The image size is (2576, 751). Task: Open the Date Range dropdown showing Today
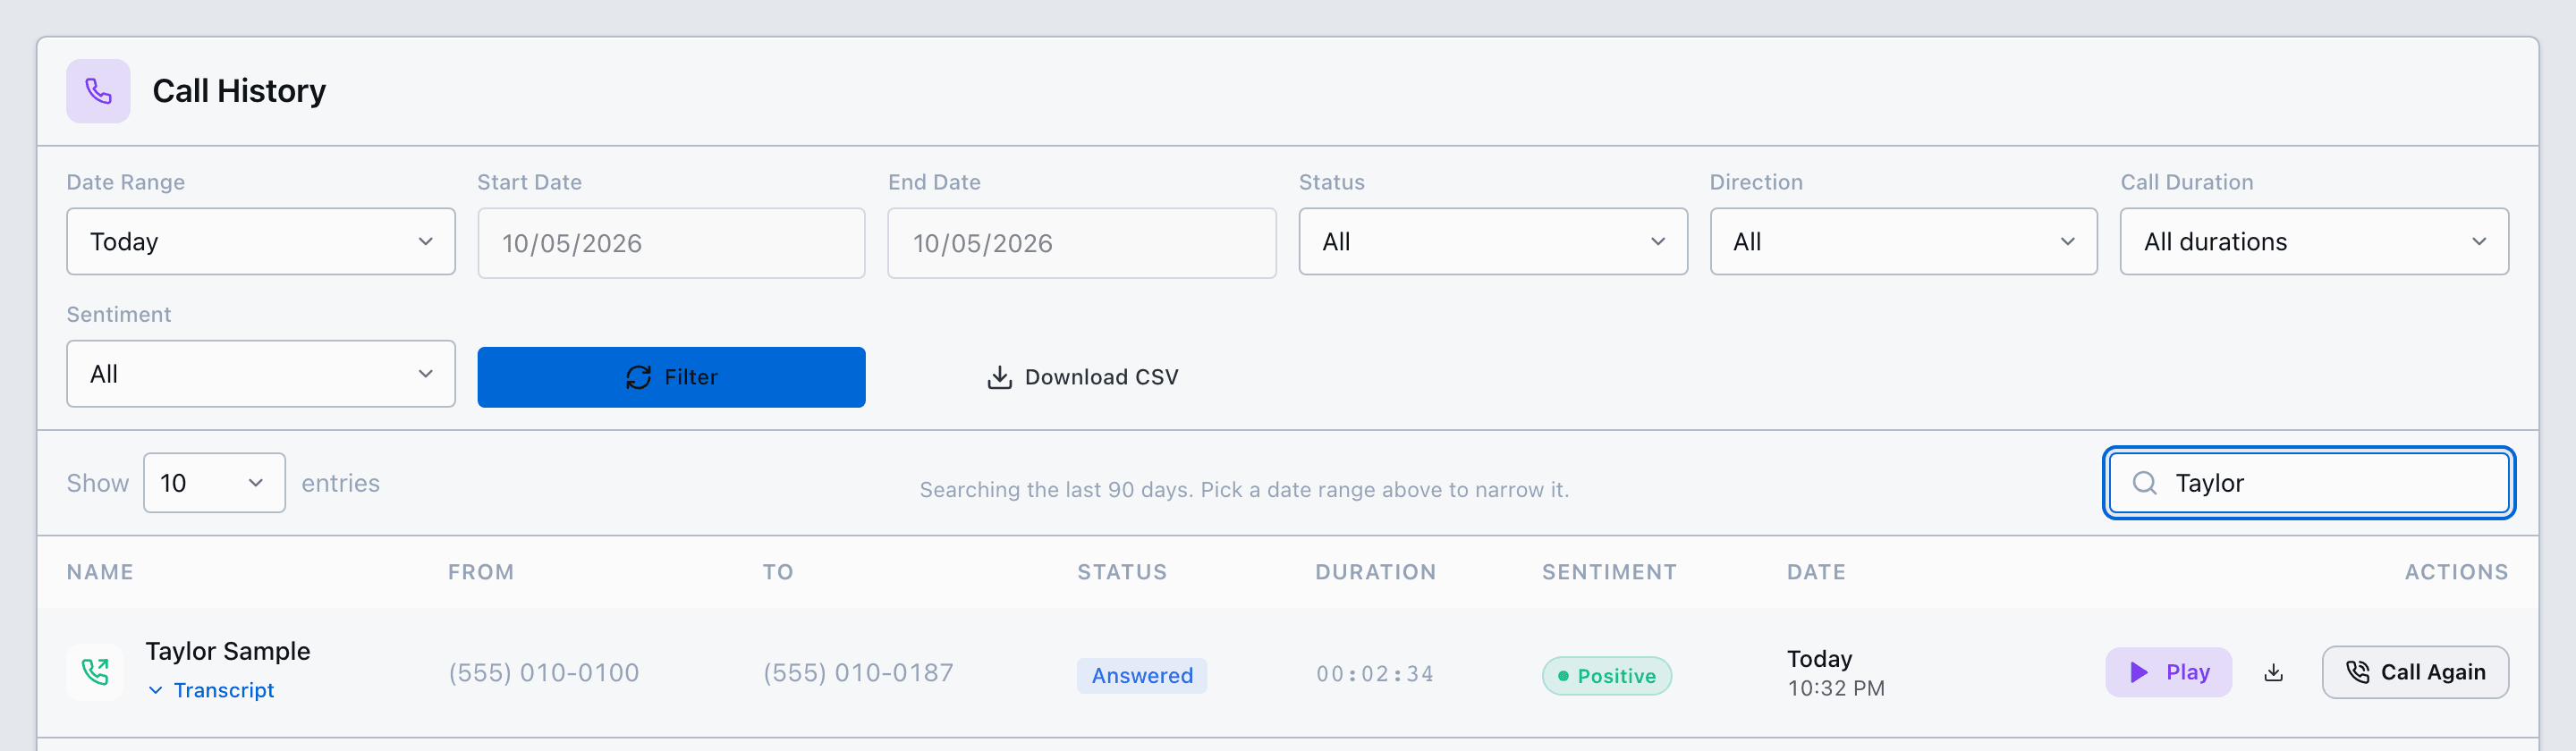tap(261, 241)
